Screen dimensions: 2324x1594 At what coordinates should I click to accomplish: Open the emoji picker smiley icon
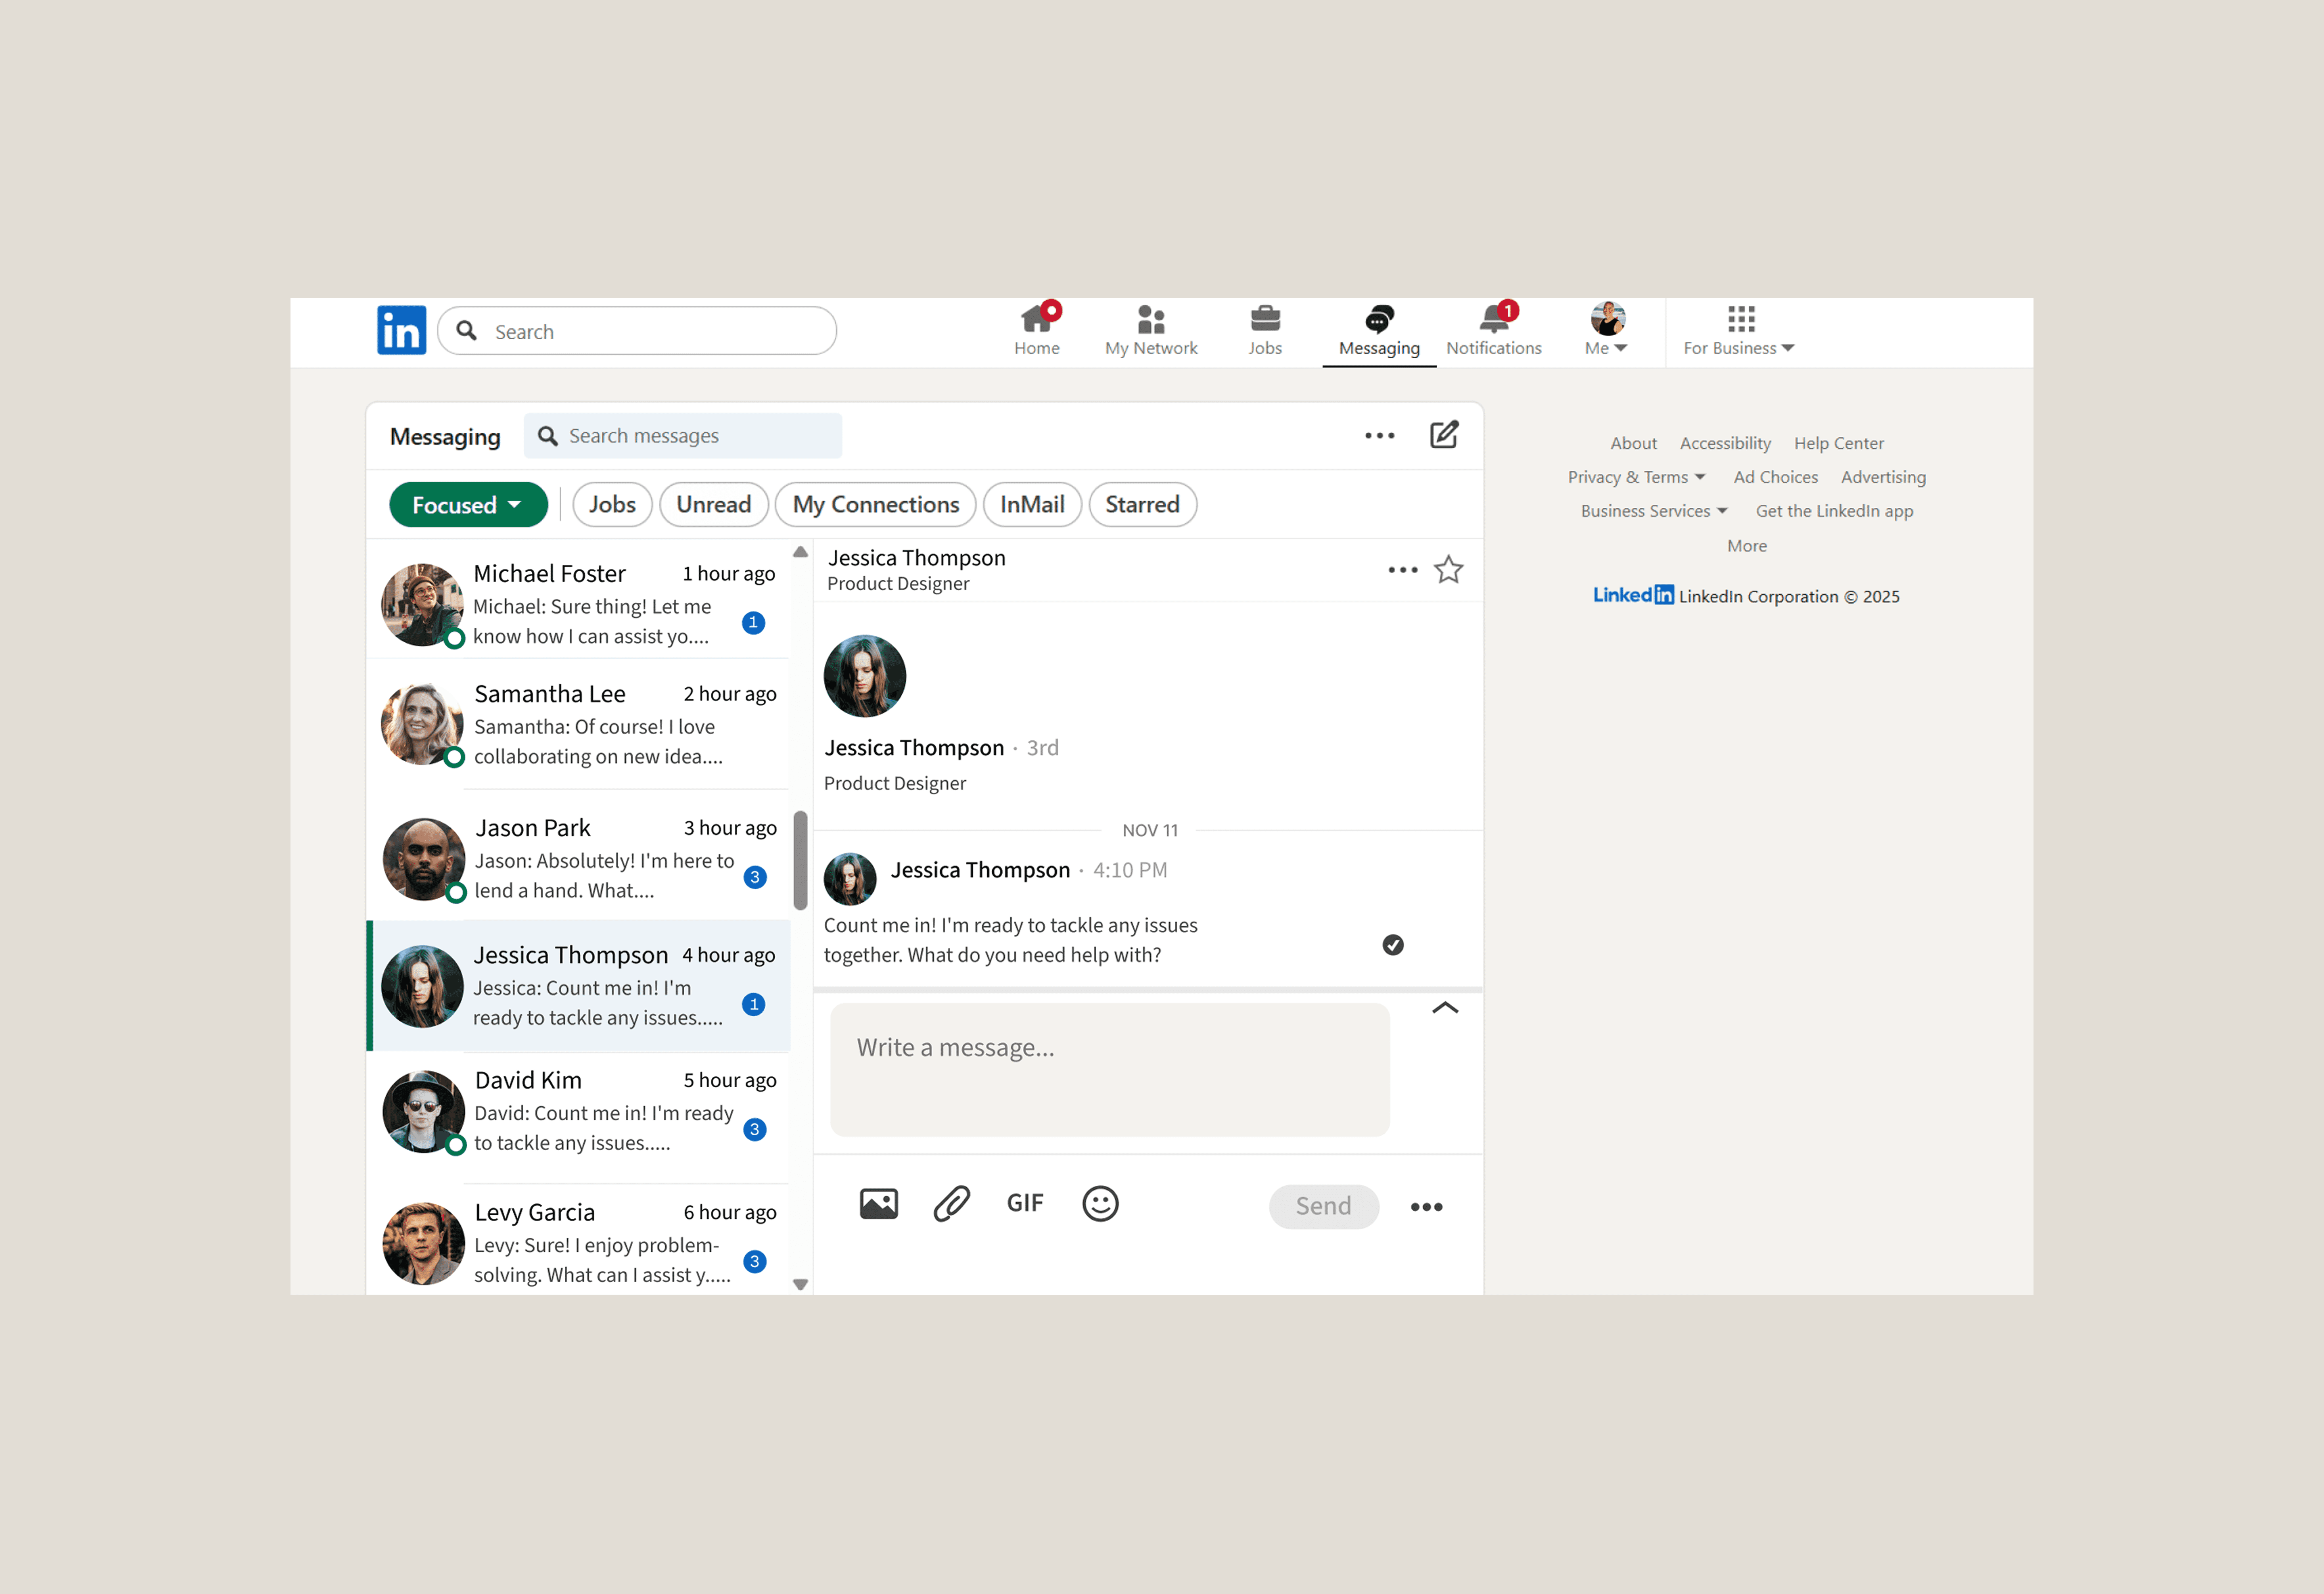coord(1100,1204)
